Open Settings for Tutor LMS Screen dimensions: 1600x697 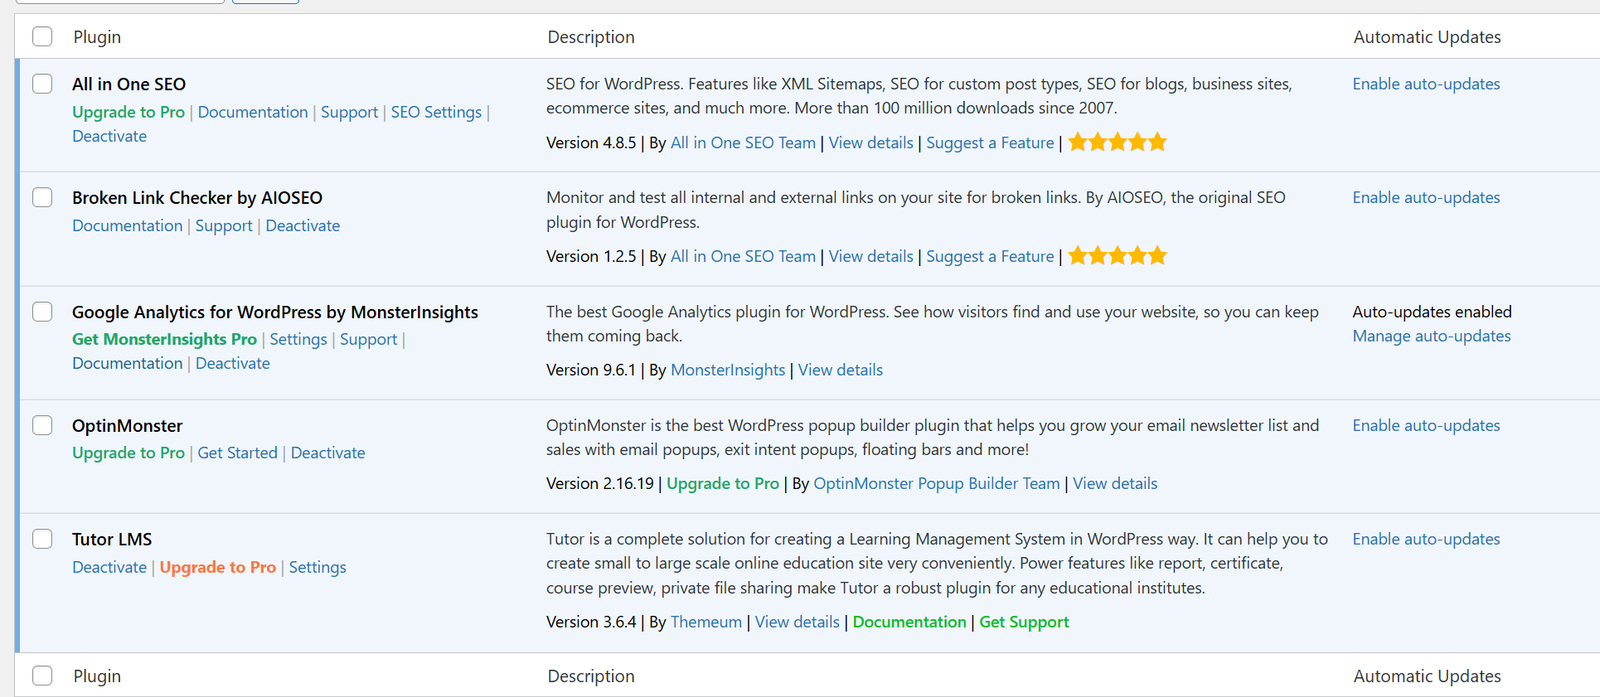click(x=318, y=567)
